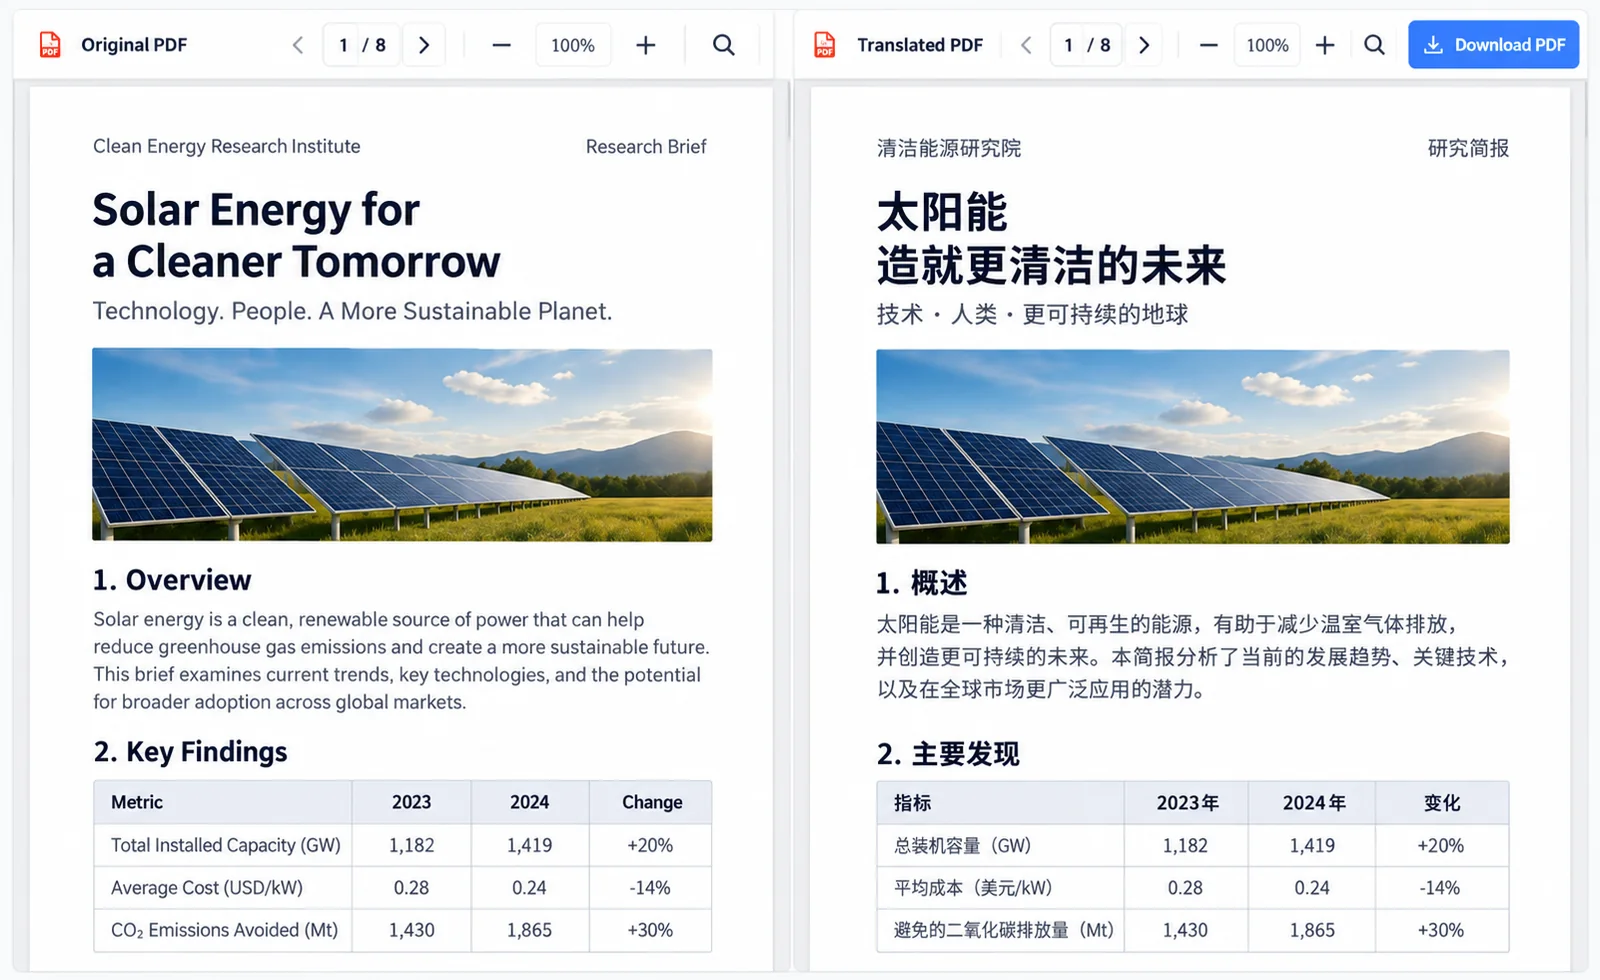Zoom in the Original PDF
Viewport: 1600px width, 980px height.
coord(646,45)
